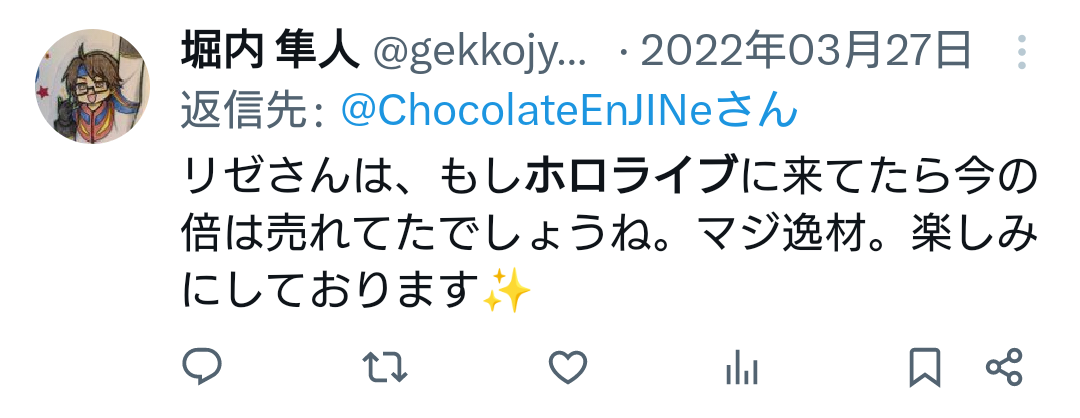
Task: Open the @gekkojy... handle profile
Action: click(x=479, y=52)
